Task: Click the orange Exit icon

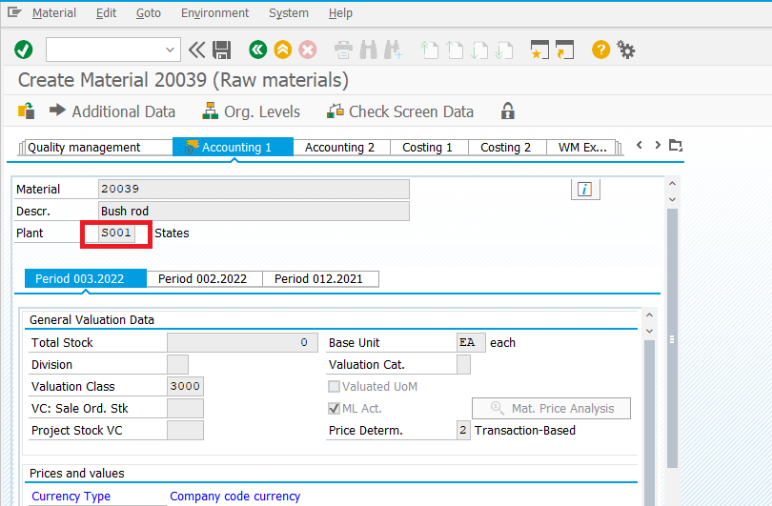Action: tap(283, 49)
